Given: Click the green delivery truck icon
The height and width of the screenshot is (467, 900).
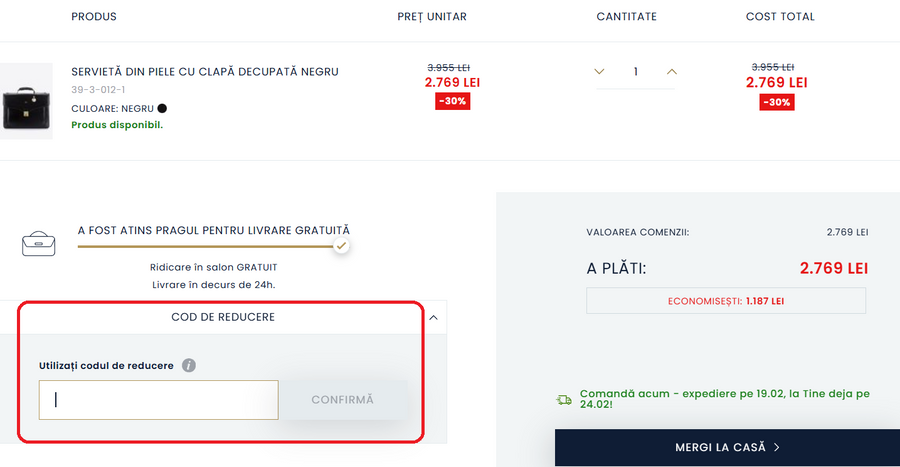Looking at the screenshot, I should (564, 400).
